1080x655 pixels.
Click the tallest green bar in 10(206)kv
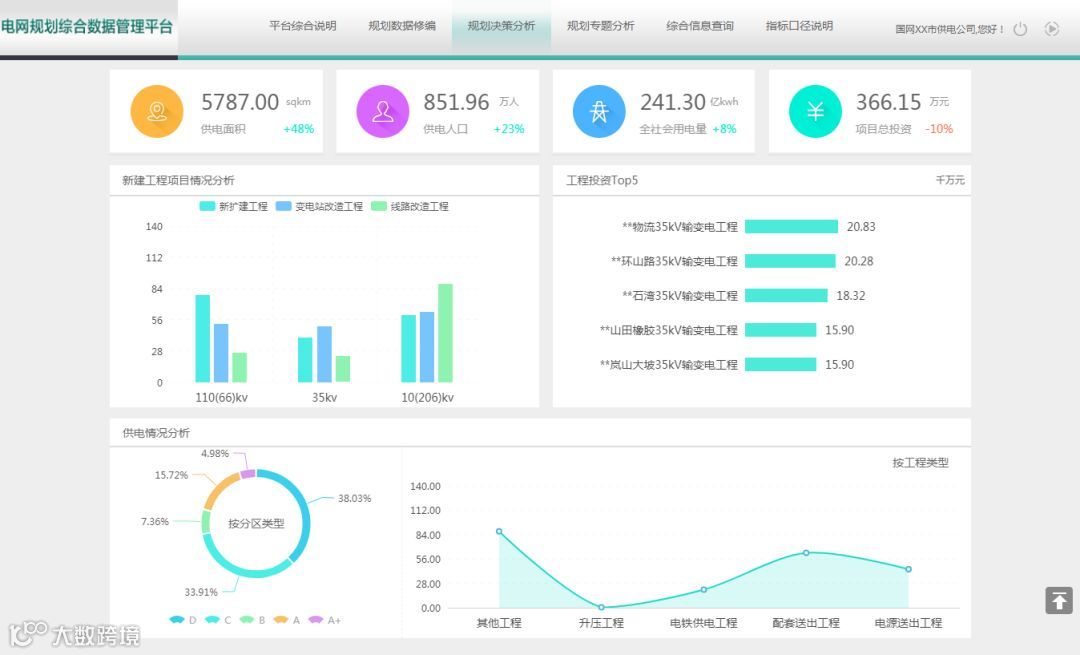coord(446,333)
